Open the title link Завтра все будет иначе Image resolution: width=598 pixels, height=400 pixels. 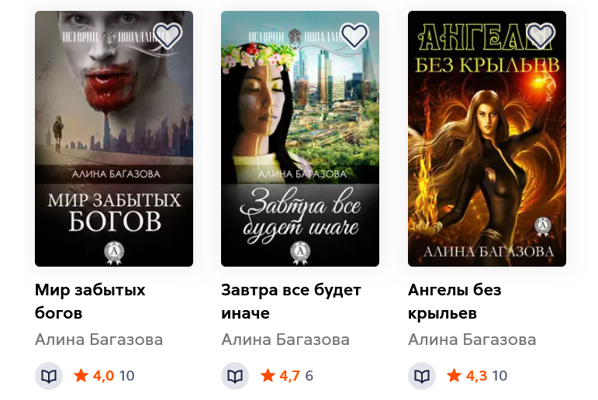(x=291, y=302)
